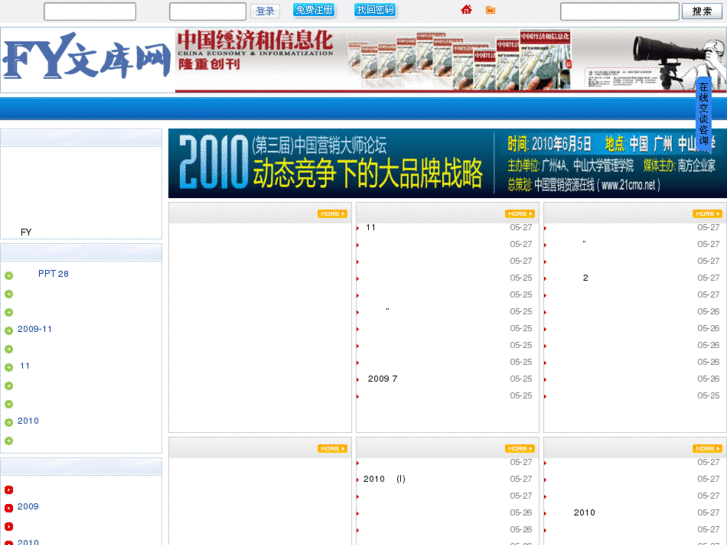Open the 中国经济和信息化 magazine banner ad
The width and height of the screenshot is (727, 545).
[x=451, y=59]
